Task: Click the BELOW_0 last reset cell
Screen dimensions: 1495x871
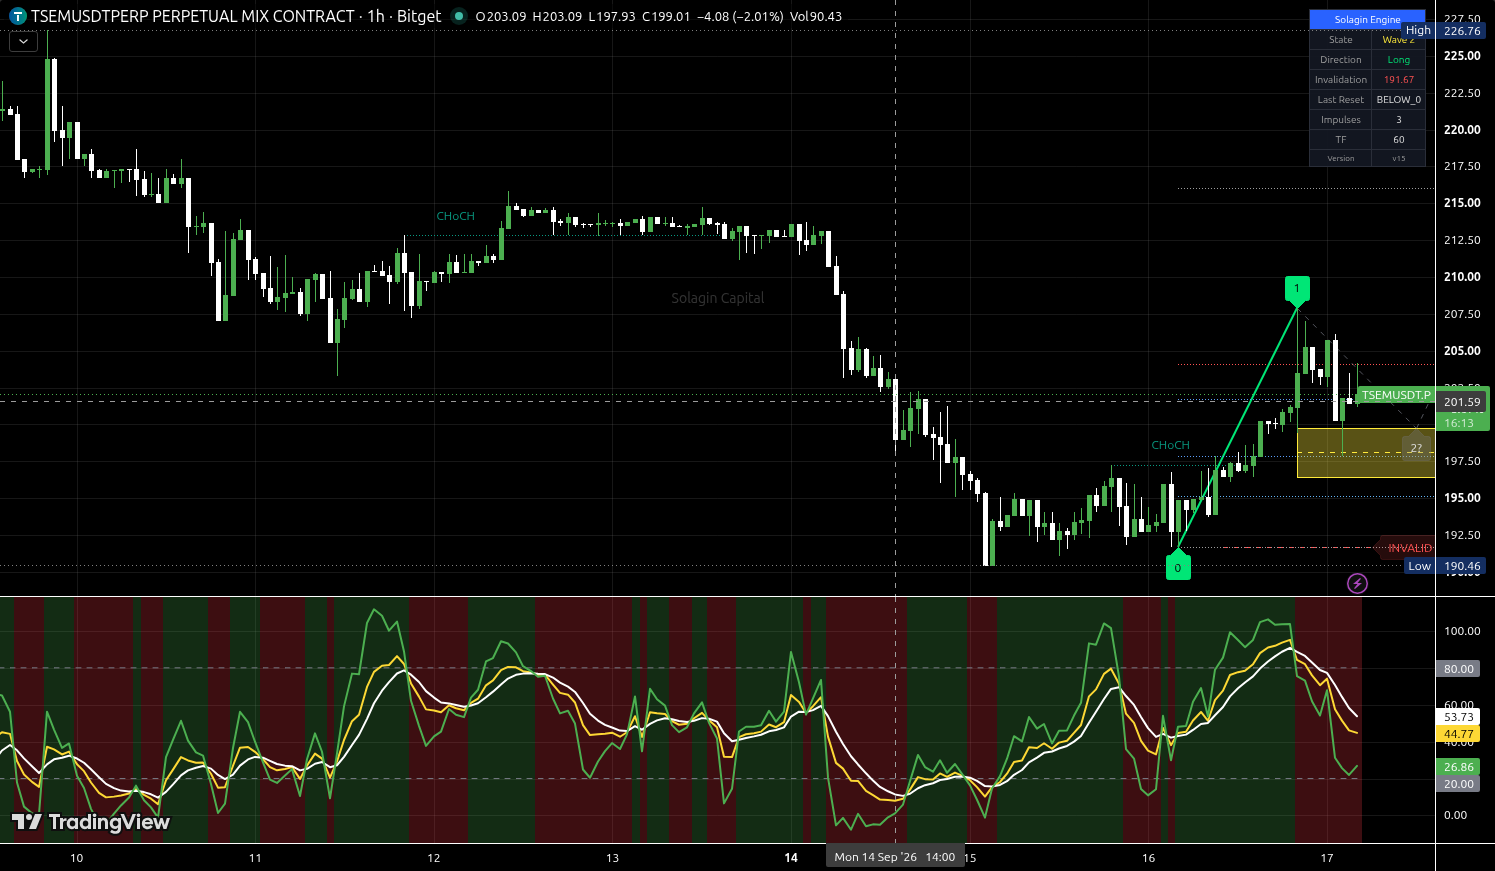Action: click(1398, 100)
